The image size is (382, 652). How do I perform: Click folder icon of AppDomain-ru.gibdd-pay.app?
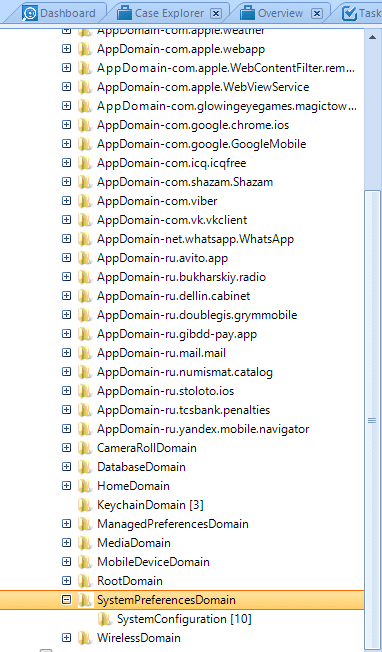84,334
